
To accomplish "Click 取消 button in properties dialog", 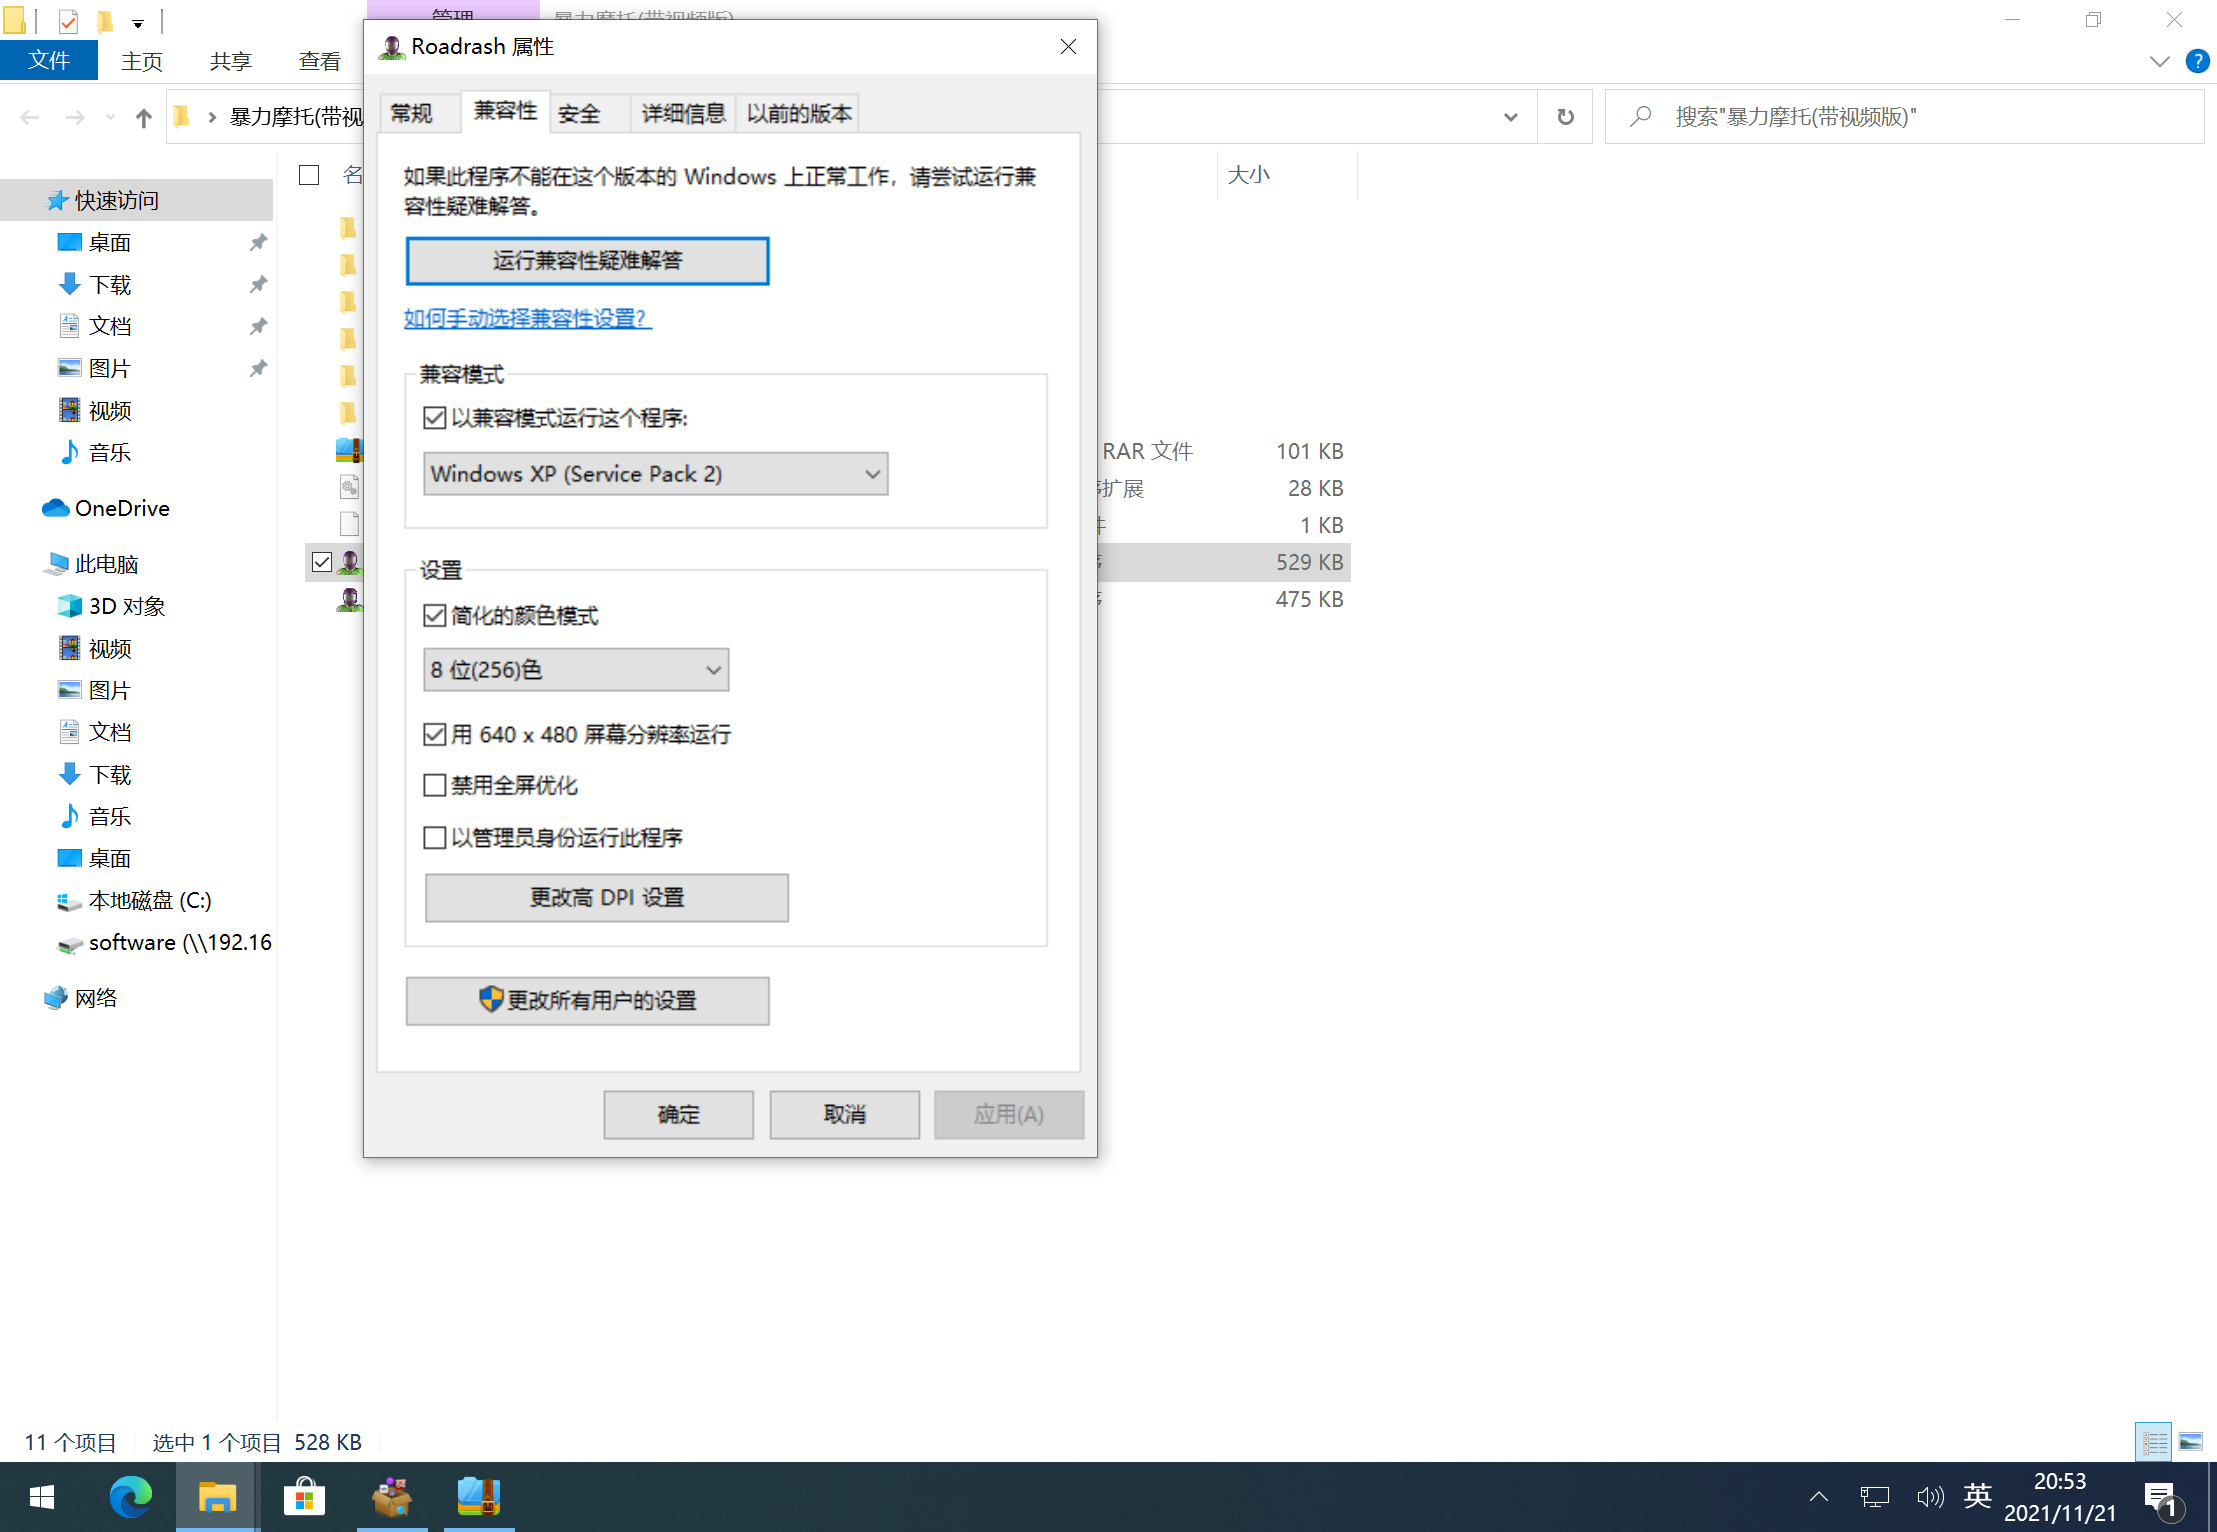I will 844,1114.
